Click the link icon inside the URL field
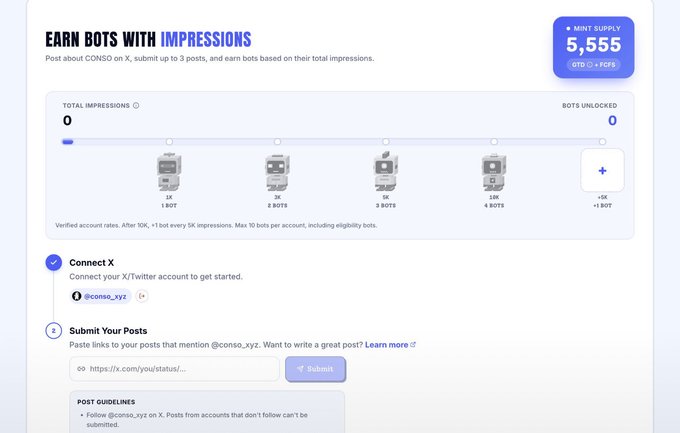Image resolution: width=680 pixels, height=433 pixels. point(81,369)
